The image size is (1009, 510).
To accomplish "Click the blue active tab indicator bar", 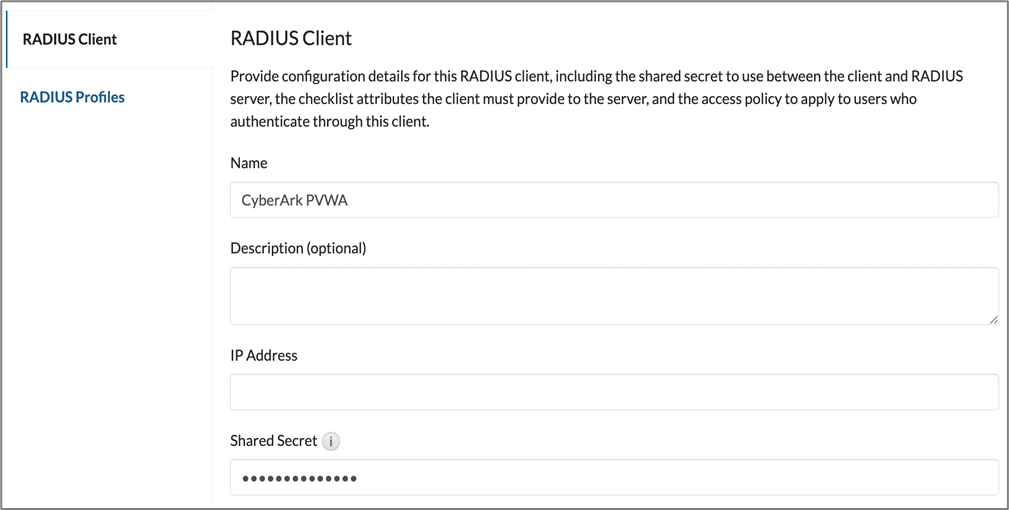I will (x=7, y=39).
